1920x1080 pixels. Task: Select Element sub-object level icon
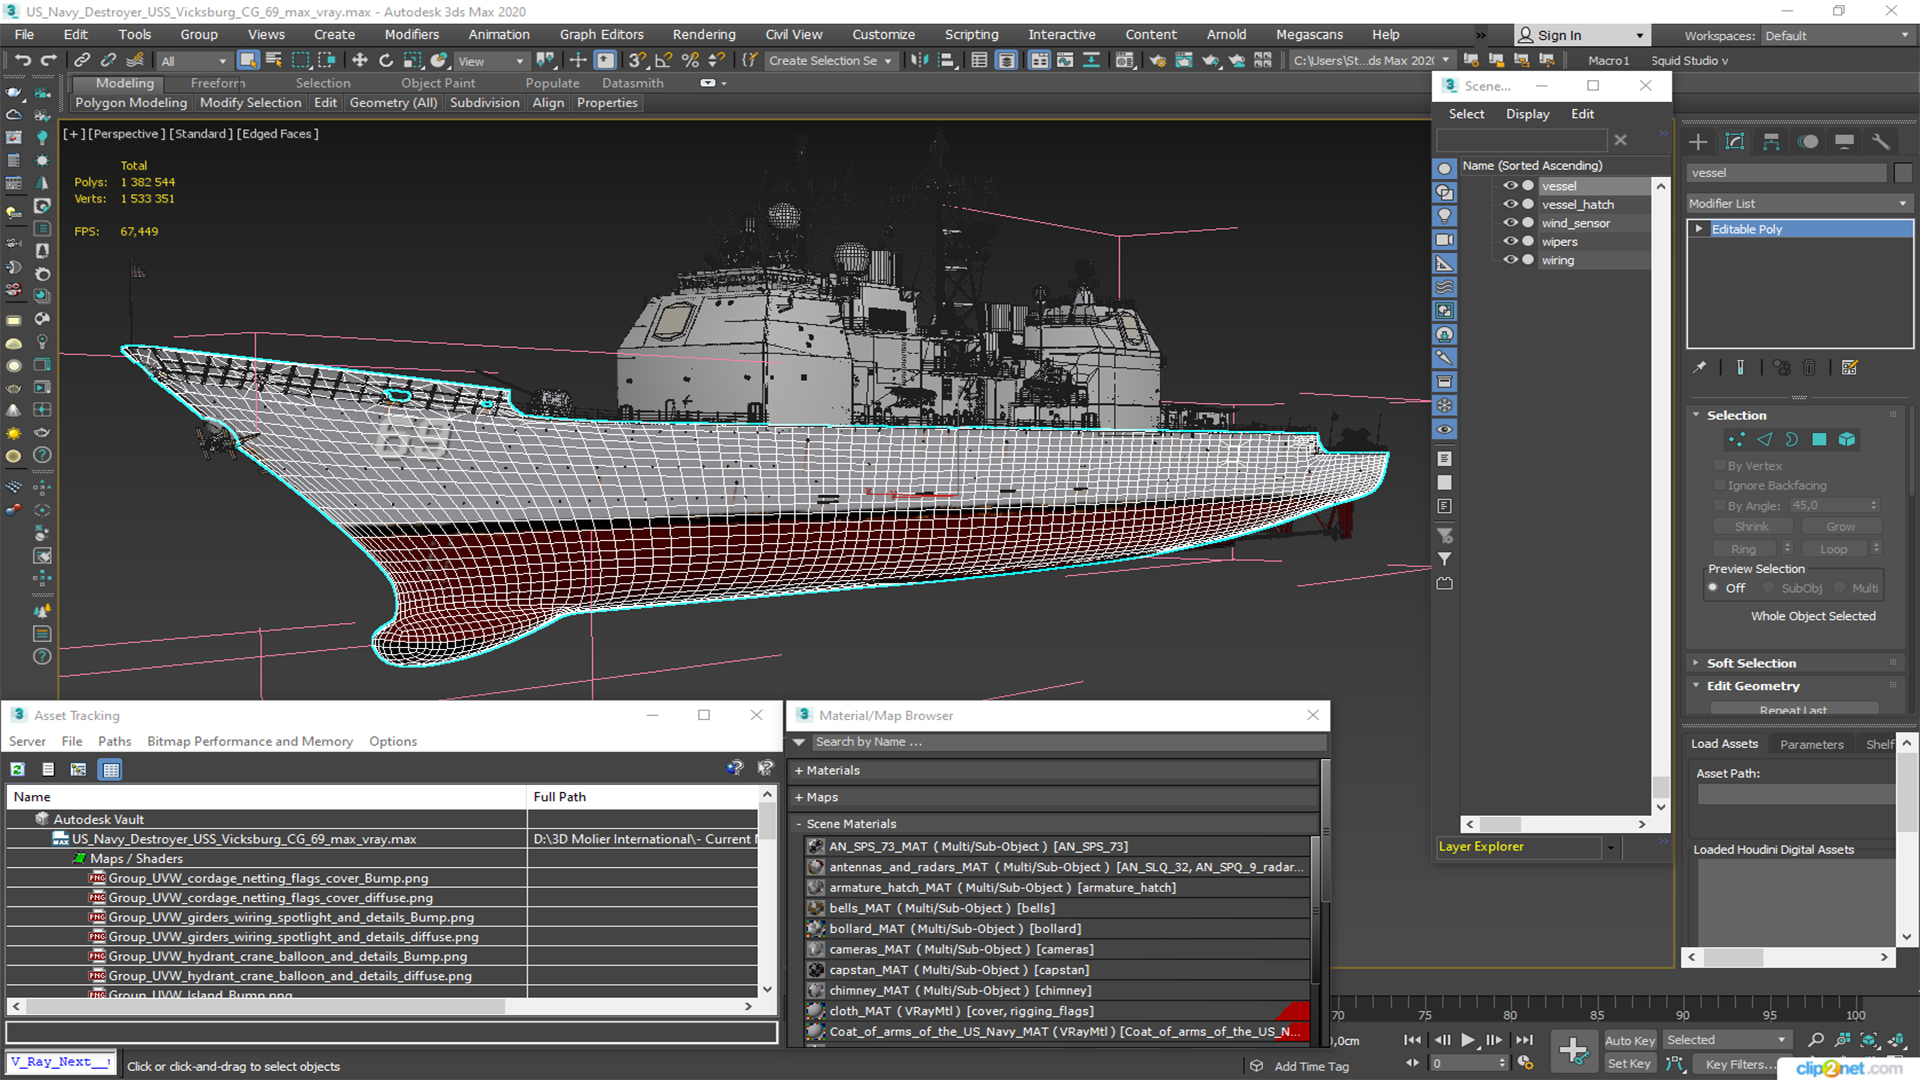pyautogui.click(x=1847, y=440)
